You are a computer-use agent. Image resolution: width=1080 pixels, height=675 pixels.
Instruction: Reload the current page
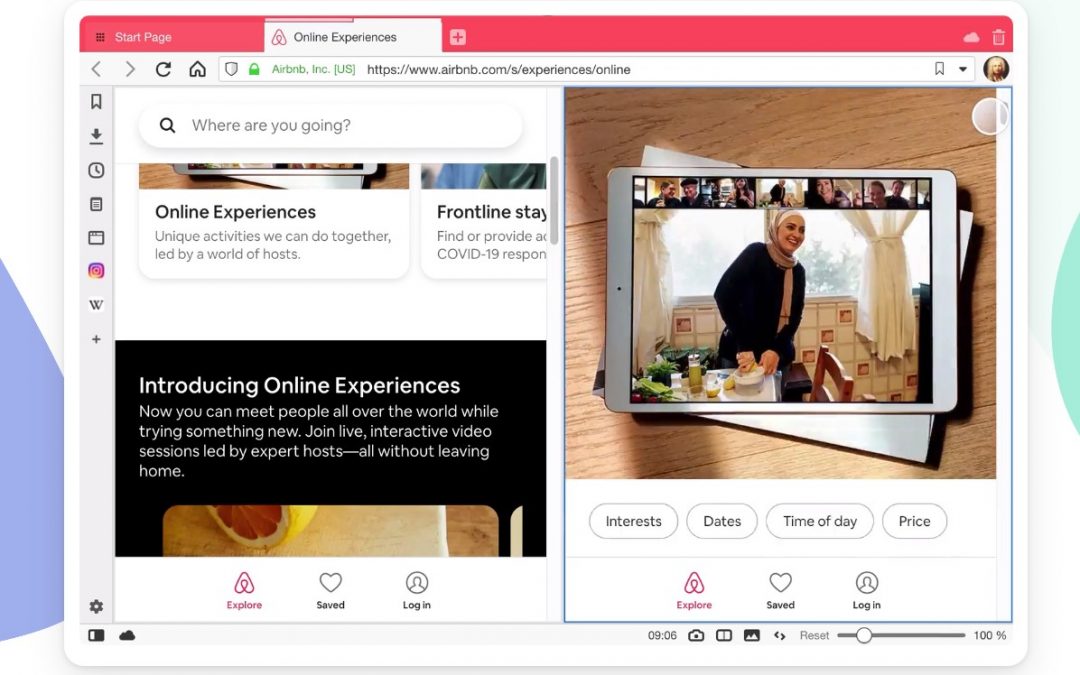pos(163,69)
